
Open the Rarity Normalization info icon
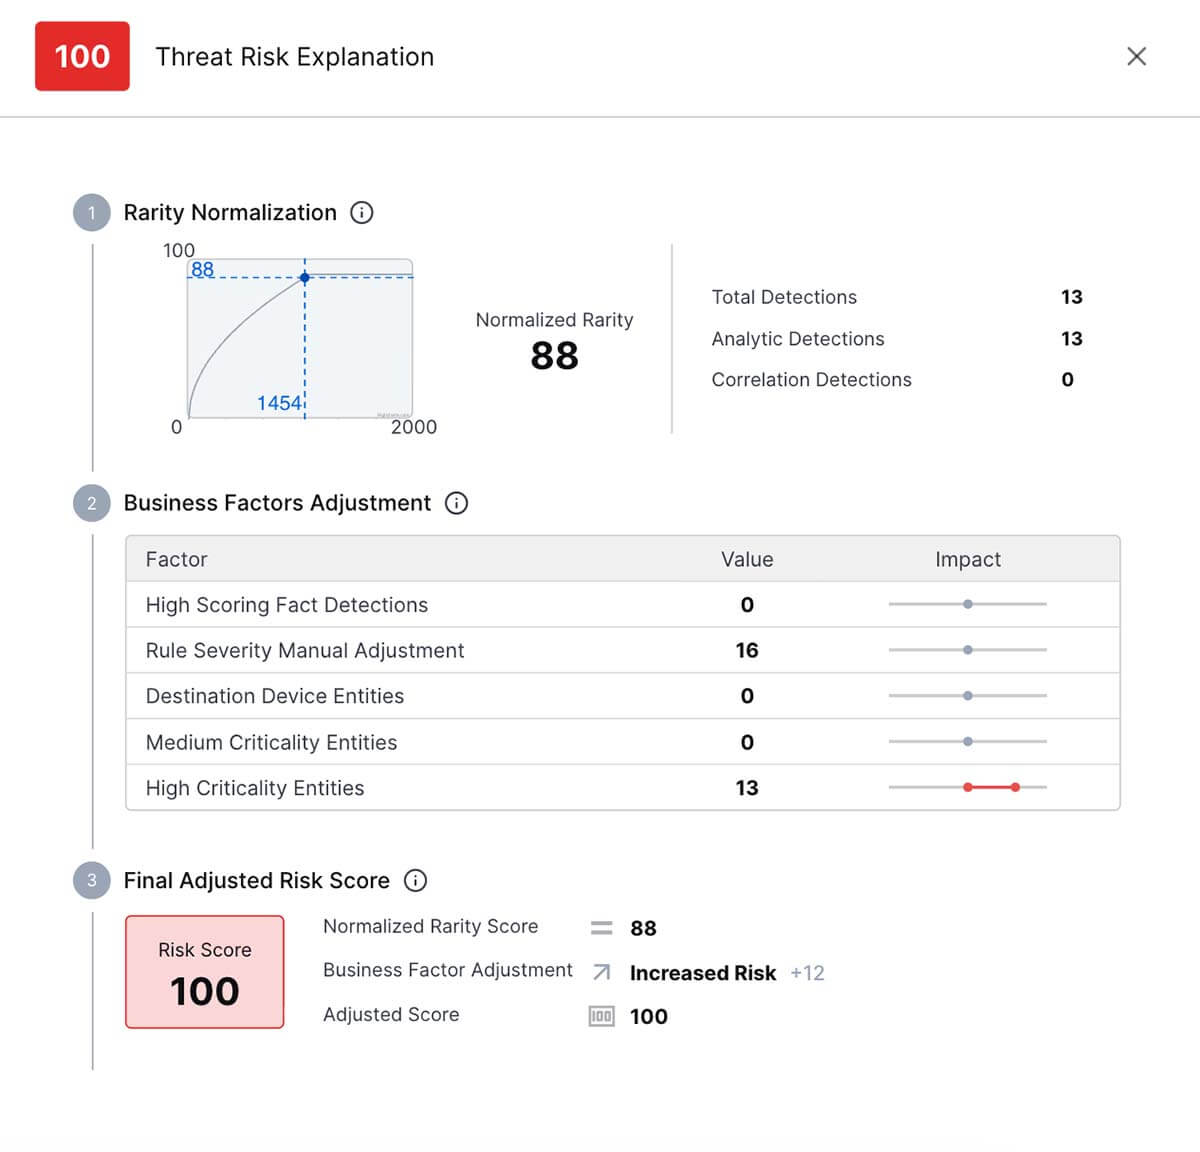coord(362,212)
